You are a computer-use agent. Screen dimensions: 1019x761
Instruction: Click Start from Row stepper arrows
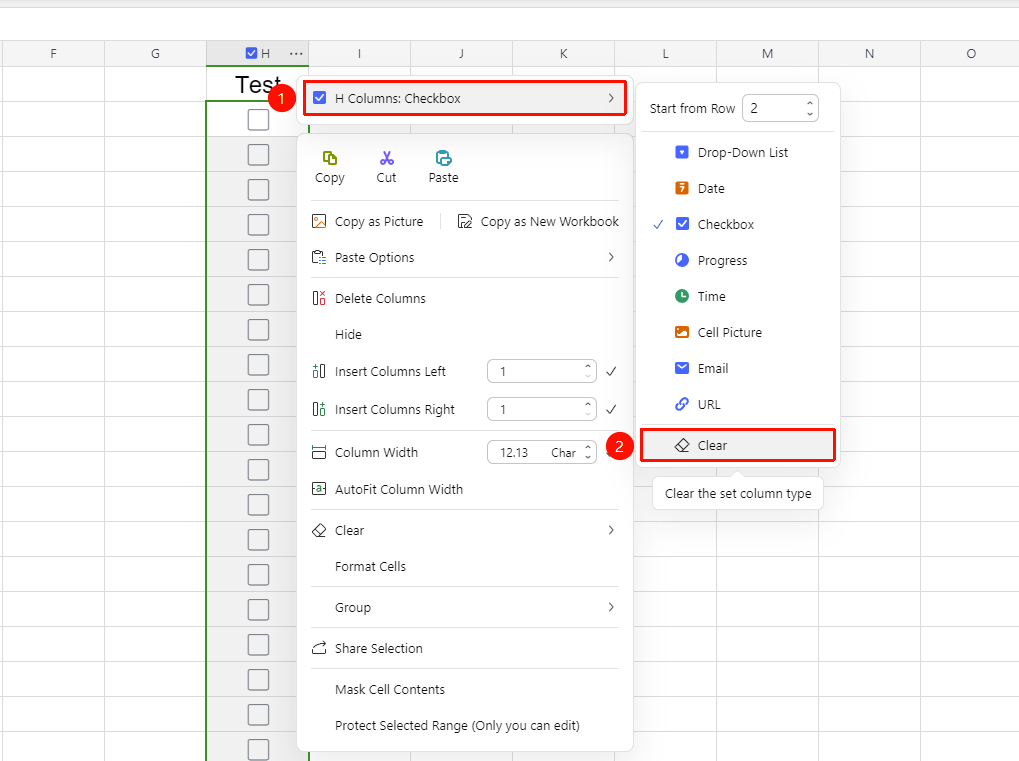(810, 108)
